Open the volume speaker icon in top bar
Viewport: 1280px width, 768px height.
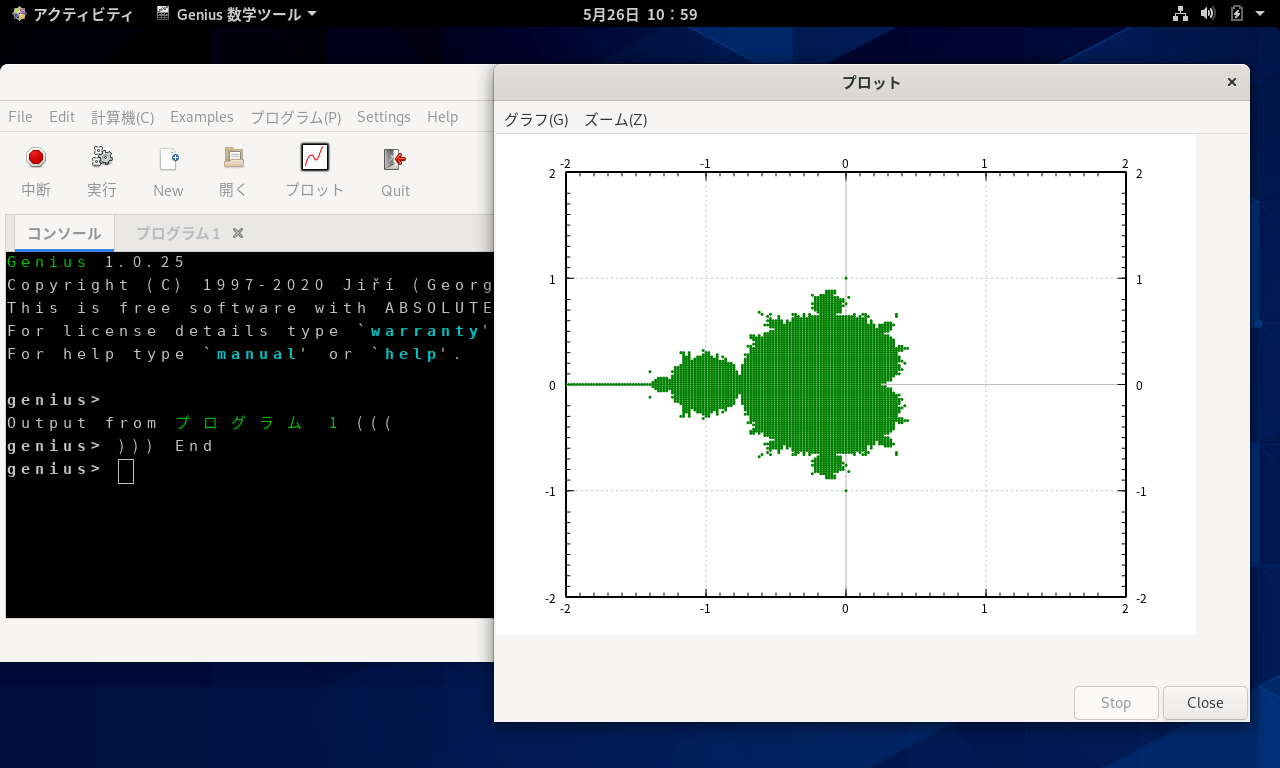click(1208, 14)
